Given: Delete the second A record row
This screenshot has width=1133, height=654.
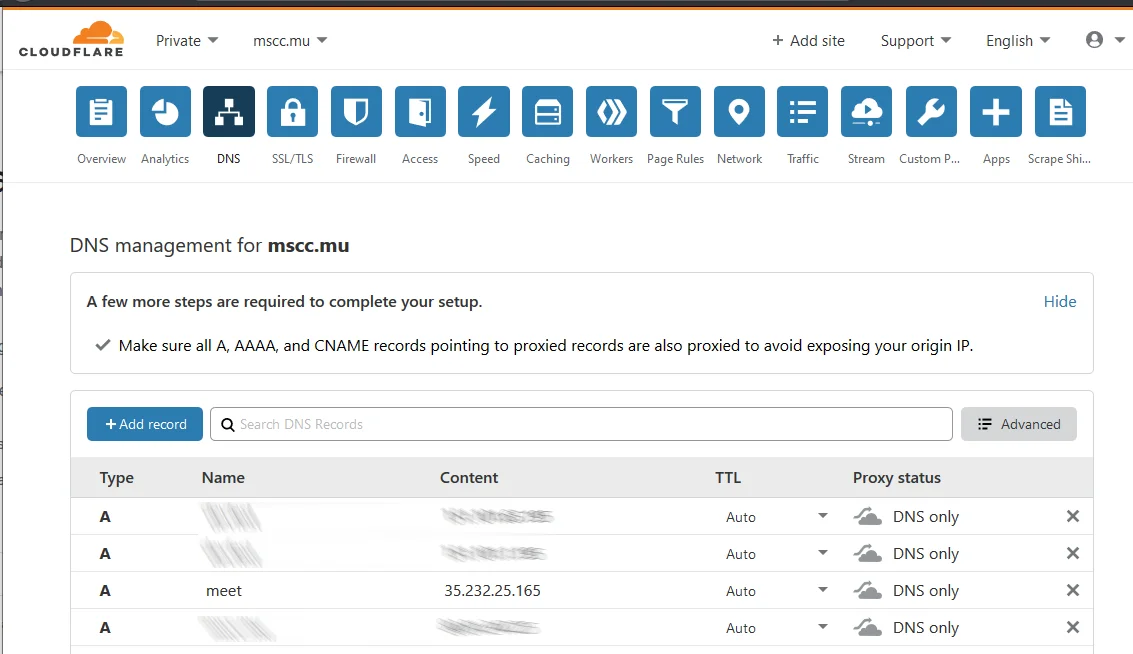Looking at the screenshot, I should (x=1073, y=553).
